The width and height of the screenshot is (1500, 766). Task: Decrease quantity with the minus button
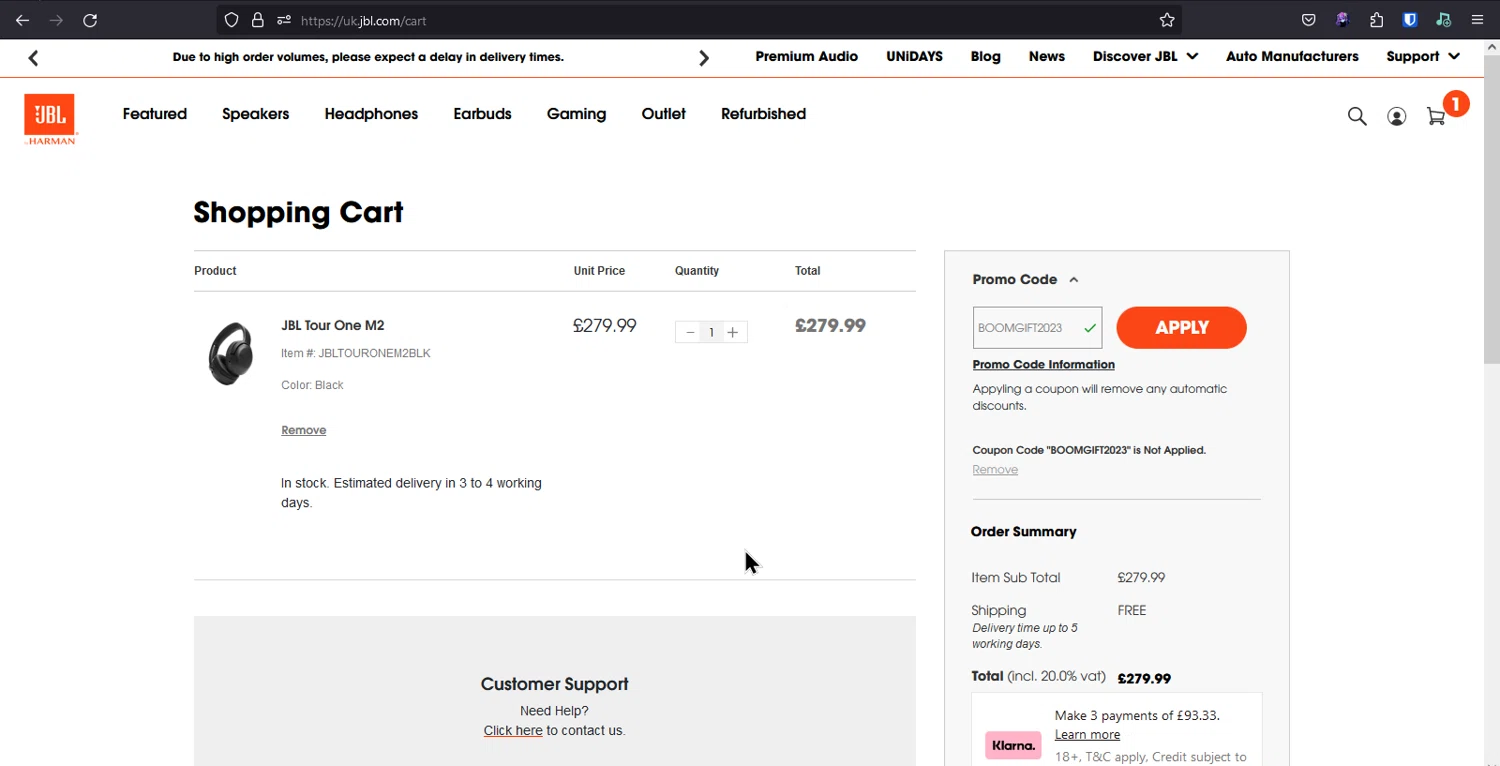click(x=690, y=332)
